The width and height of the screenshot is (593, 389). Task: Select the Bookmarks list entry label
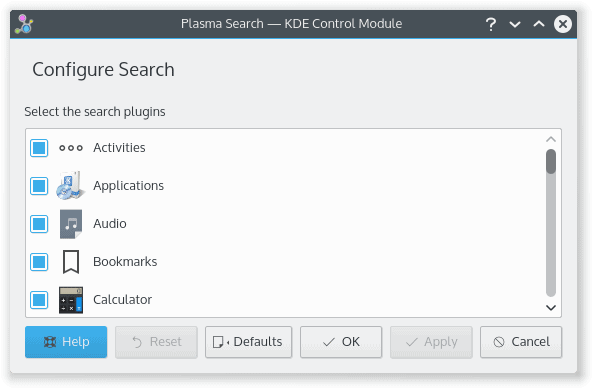[x=125, y=262]
